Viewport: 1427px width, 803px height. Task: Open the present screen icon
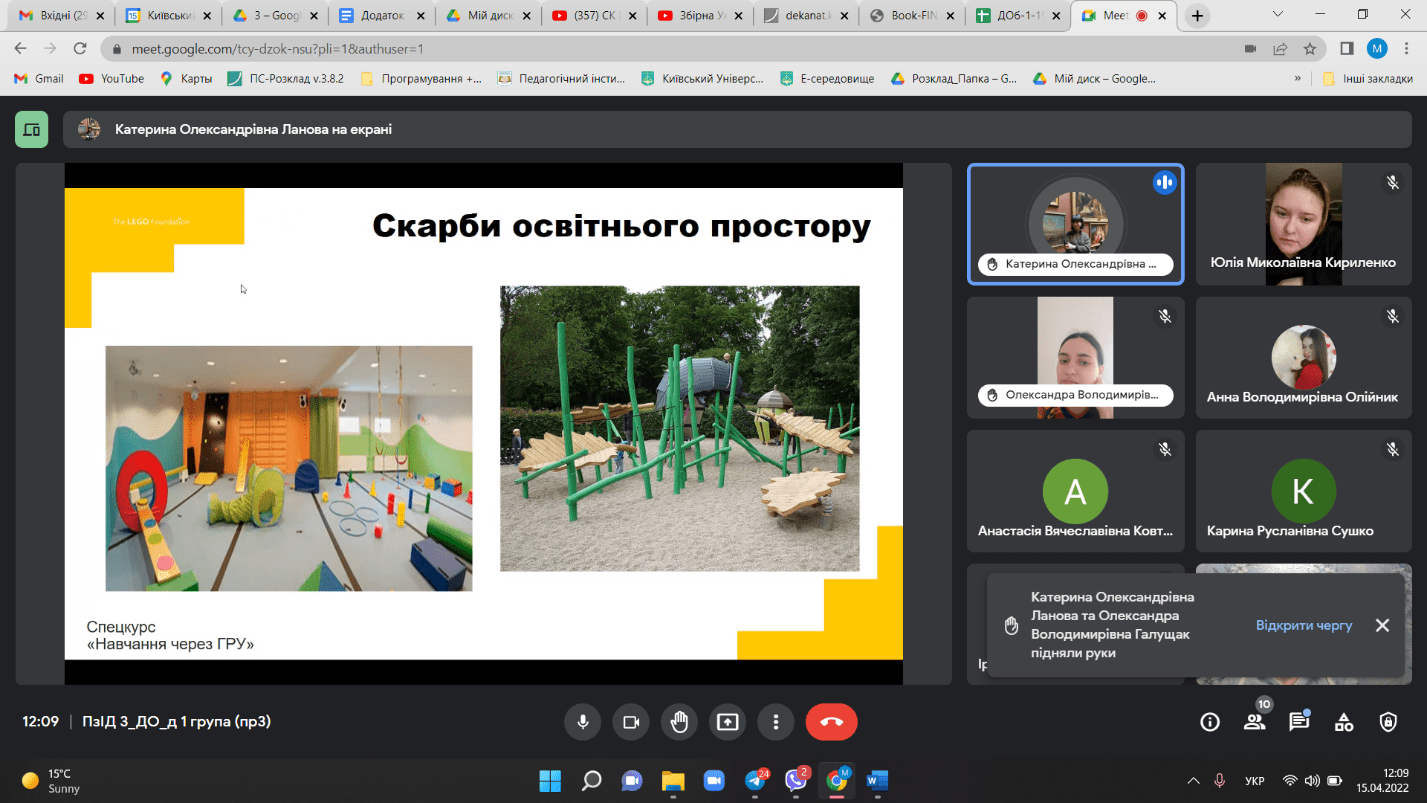728,722
